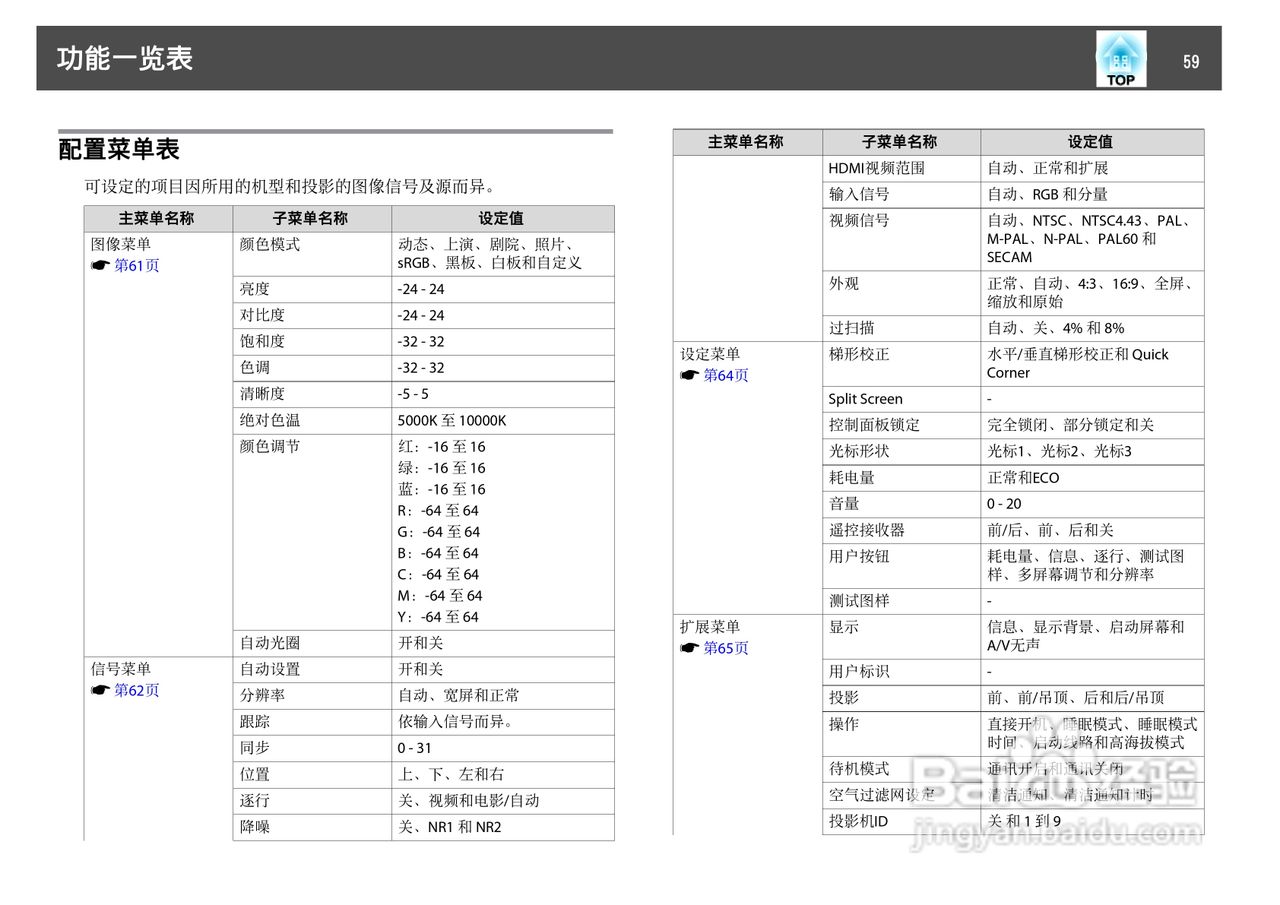
Task: Click the 配置菜单表 section heading
Action: point(119,150)
